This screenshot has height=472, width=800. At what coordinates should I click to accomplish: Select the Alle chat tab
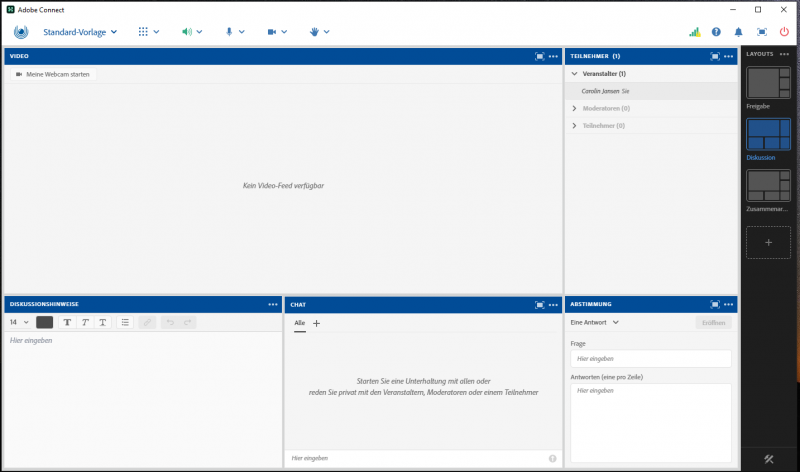[x=299, y=323]
